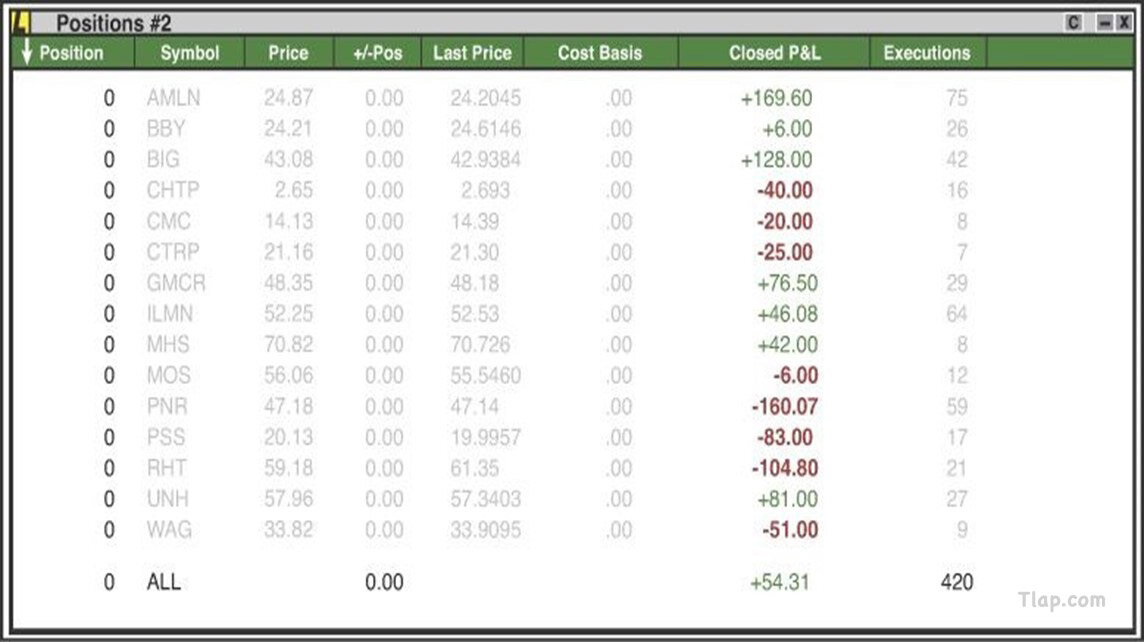Image resolution: width=1144 pixels, height=642 pixels.
Task: Select the RHT symbol row
Action: [x=166, y=468]
